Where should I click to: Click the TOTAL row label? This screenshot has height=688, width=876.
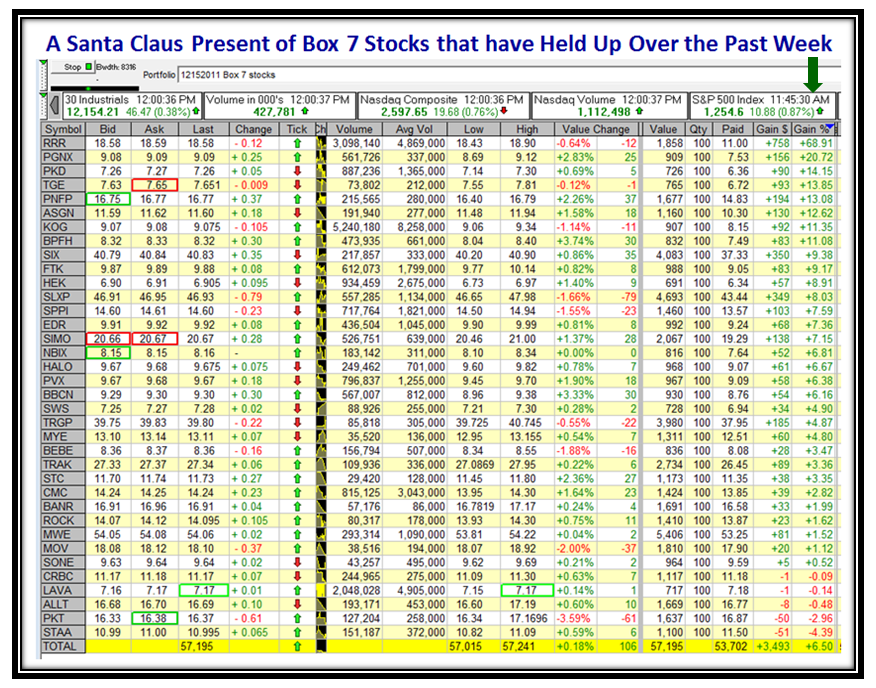pos(59,647)
